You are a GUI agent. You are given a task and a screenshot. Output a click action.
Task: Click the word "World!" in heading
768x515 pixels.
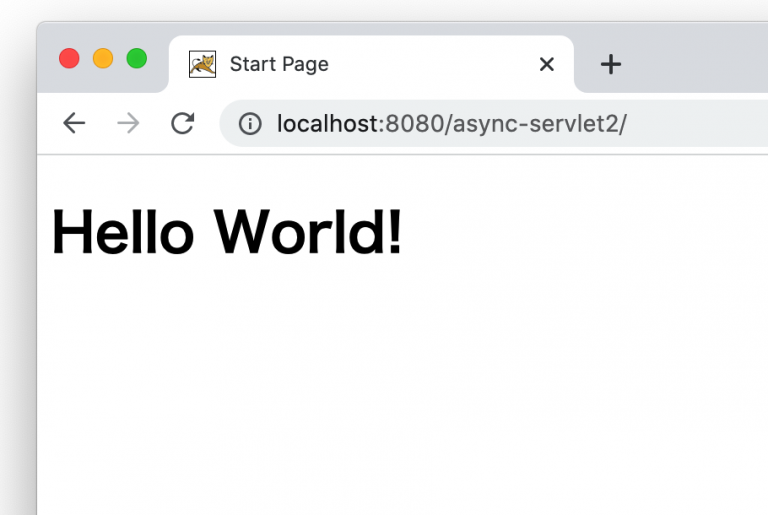pos(308,232)
